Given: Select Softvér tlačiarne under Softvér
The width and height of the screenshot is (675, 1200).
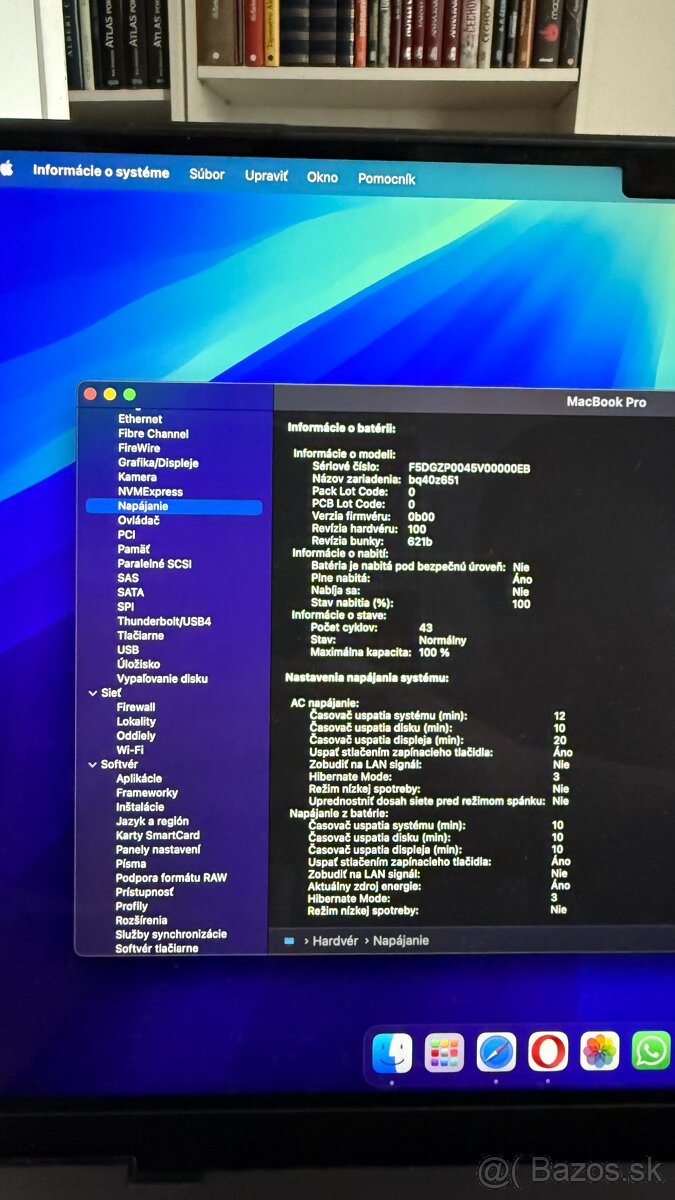Looking at the screenshot, I should click(156, 948).
